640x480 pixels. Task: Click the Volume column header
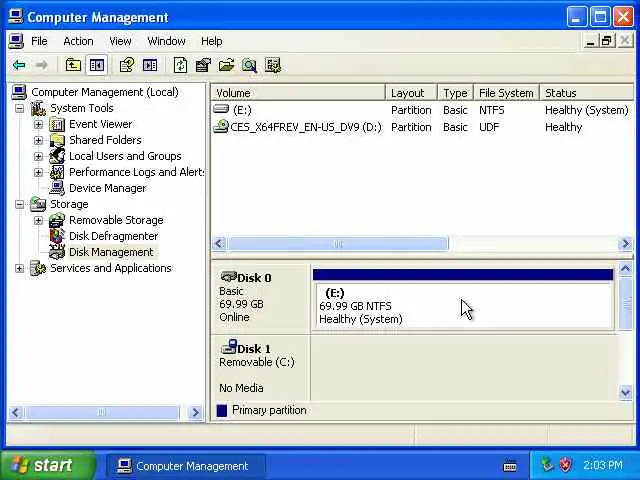[298, 93]
